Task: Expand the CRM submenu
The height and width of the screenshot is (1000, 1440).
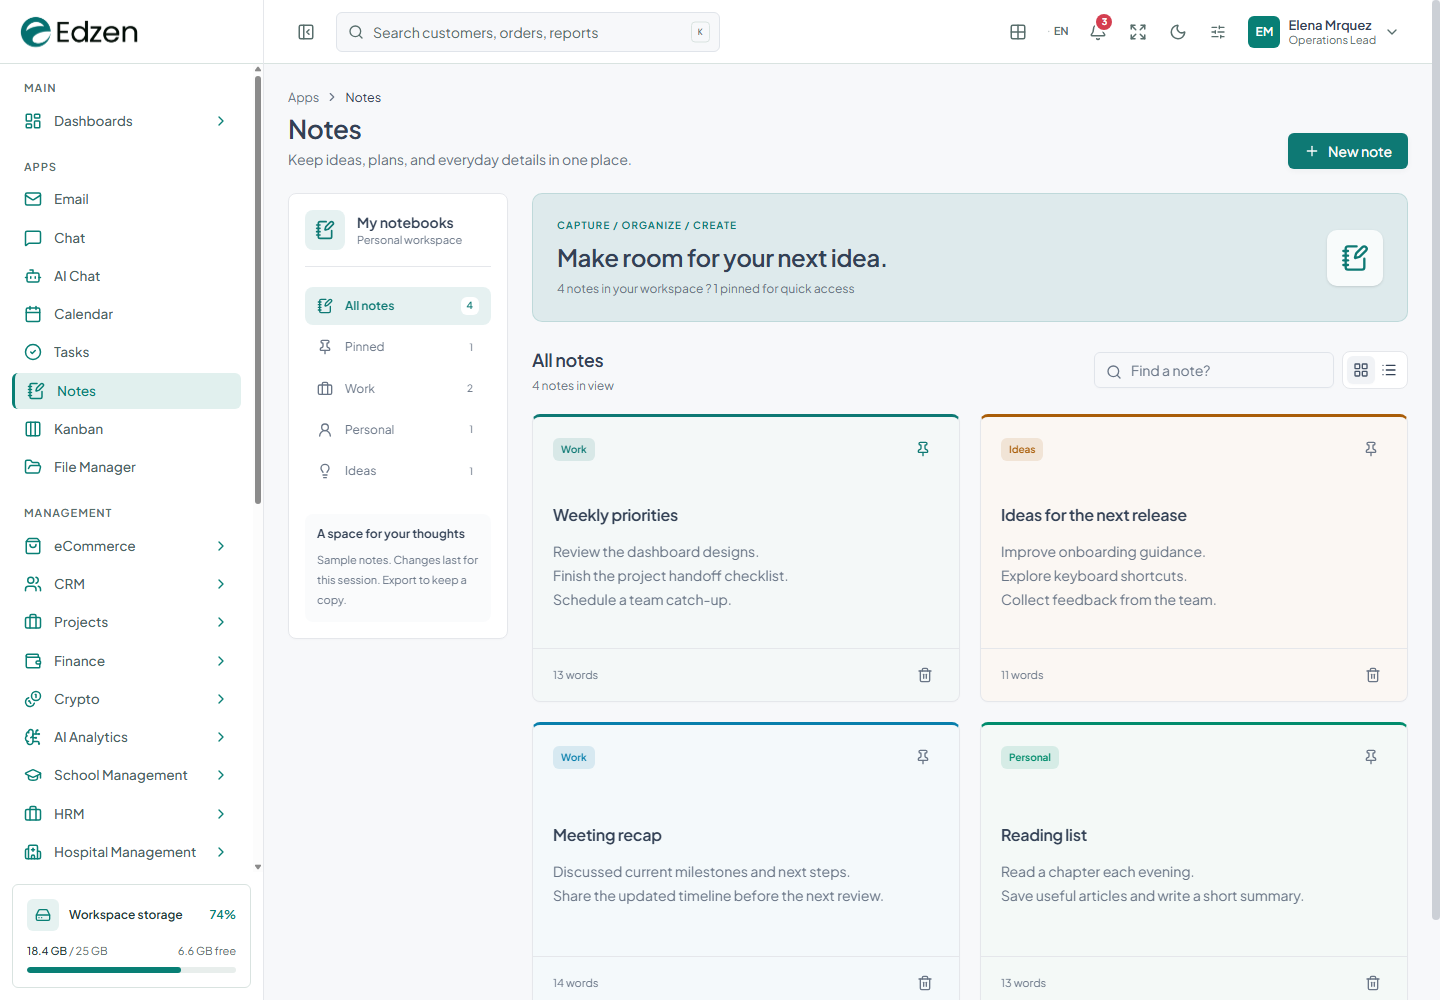Action: coord(126,584)
